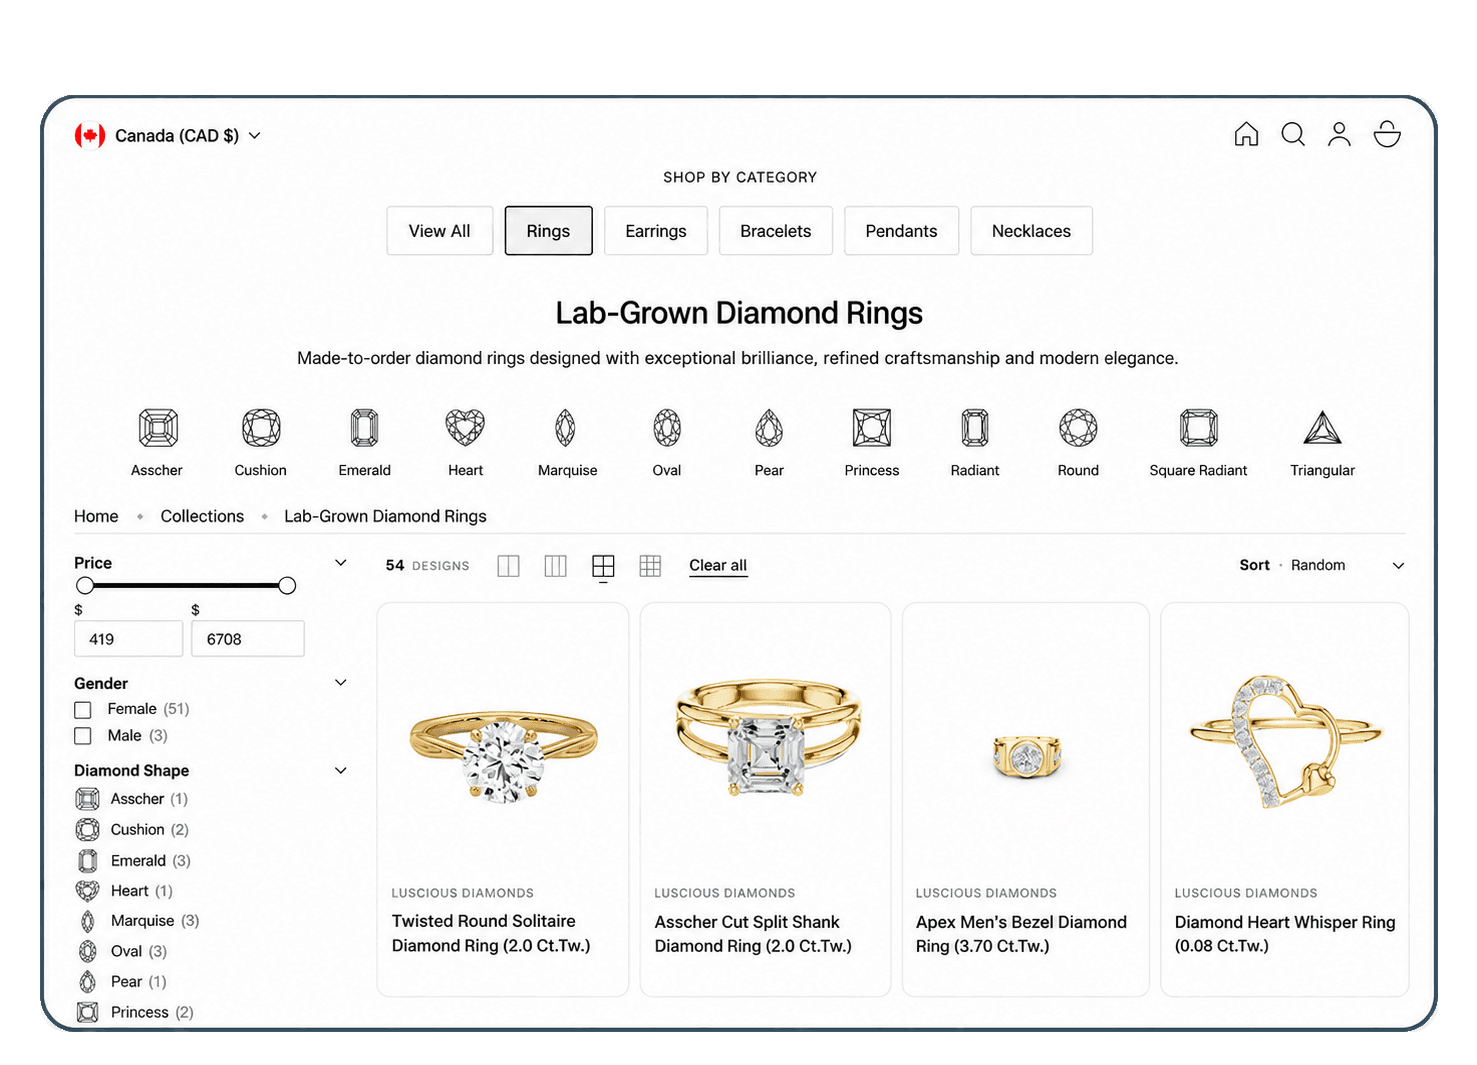Viewport: 1477px width, 1065px height.
Task: Open the Twisted Round Solitaire Diamond Ring title
Action: 491,933
